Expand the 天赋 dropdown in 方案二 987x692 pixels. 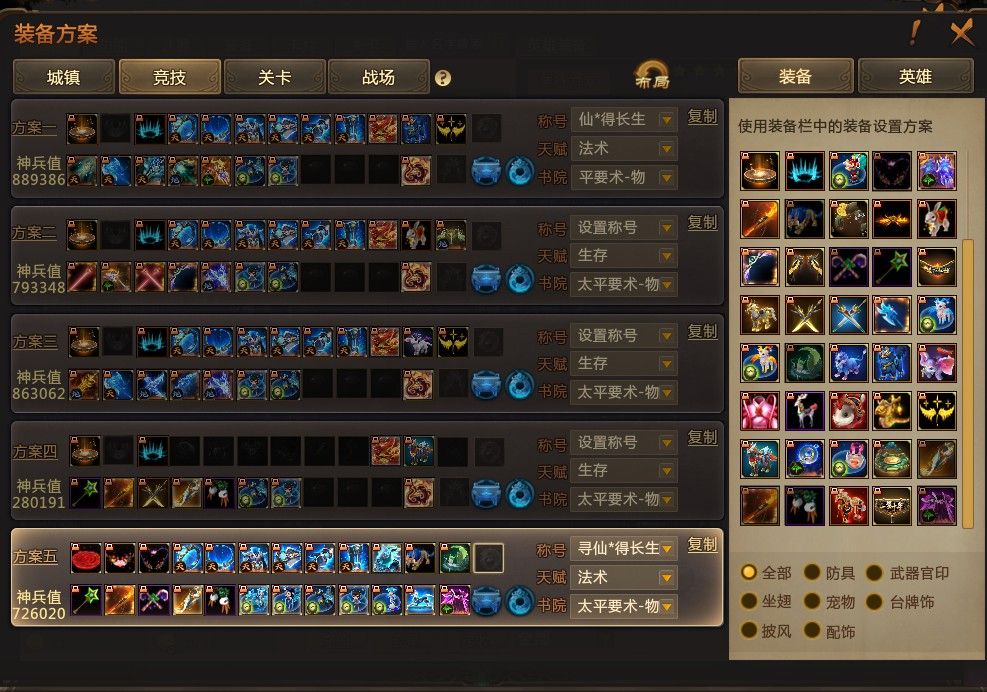624,256
